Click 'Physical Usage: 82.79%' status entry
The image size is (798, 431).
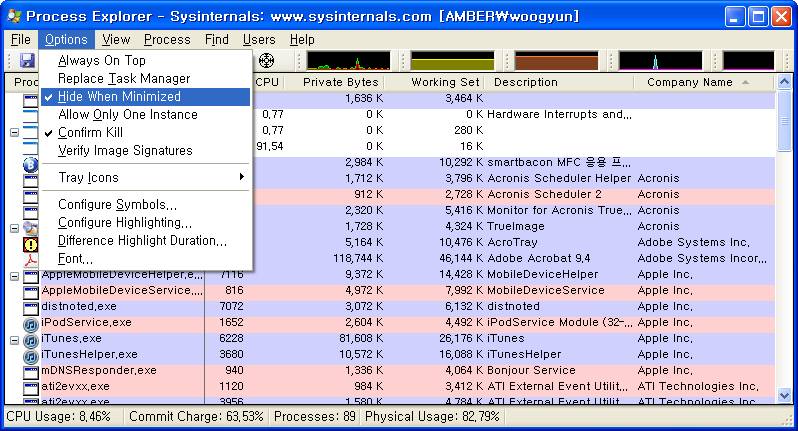(x=432, y=417)
